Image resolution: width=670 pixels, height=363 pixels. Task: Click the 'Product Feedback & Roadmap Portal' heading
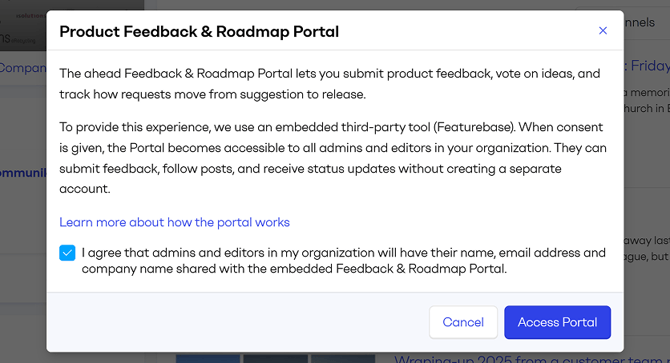click(199, 32)
